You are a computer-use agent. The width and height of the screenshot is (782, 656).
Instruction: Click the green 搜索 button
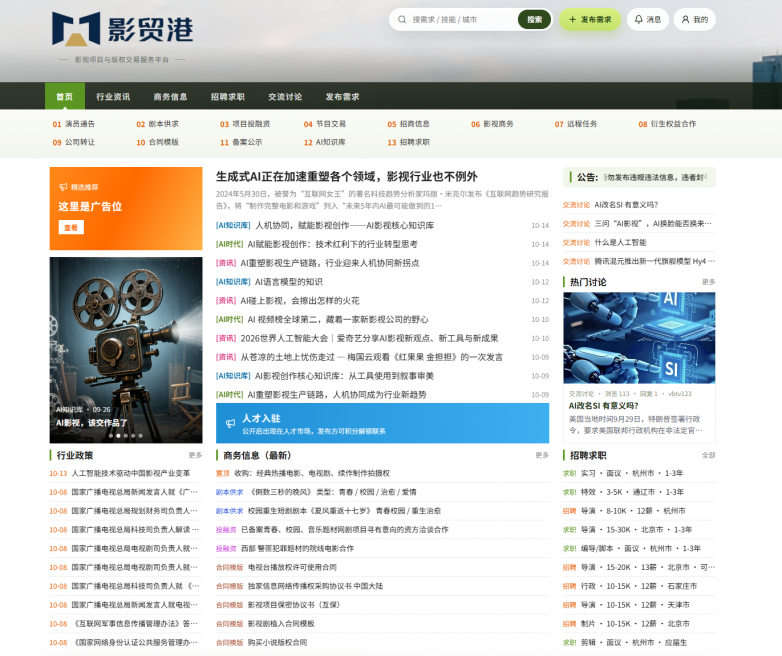coord(534,19)
